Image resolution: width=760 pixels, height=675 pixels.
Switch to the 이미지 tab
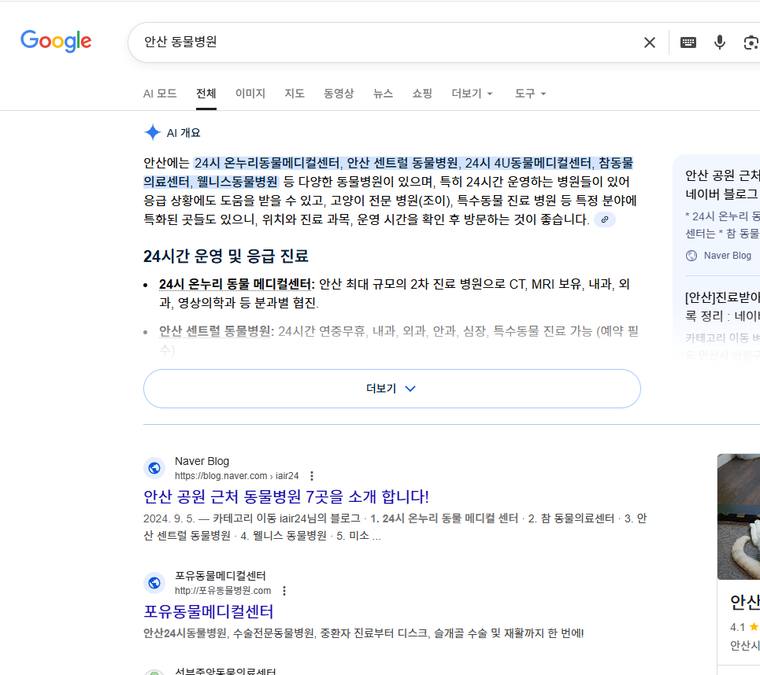click(x=250, y=93)
